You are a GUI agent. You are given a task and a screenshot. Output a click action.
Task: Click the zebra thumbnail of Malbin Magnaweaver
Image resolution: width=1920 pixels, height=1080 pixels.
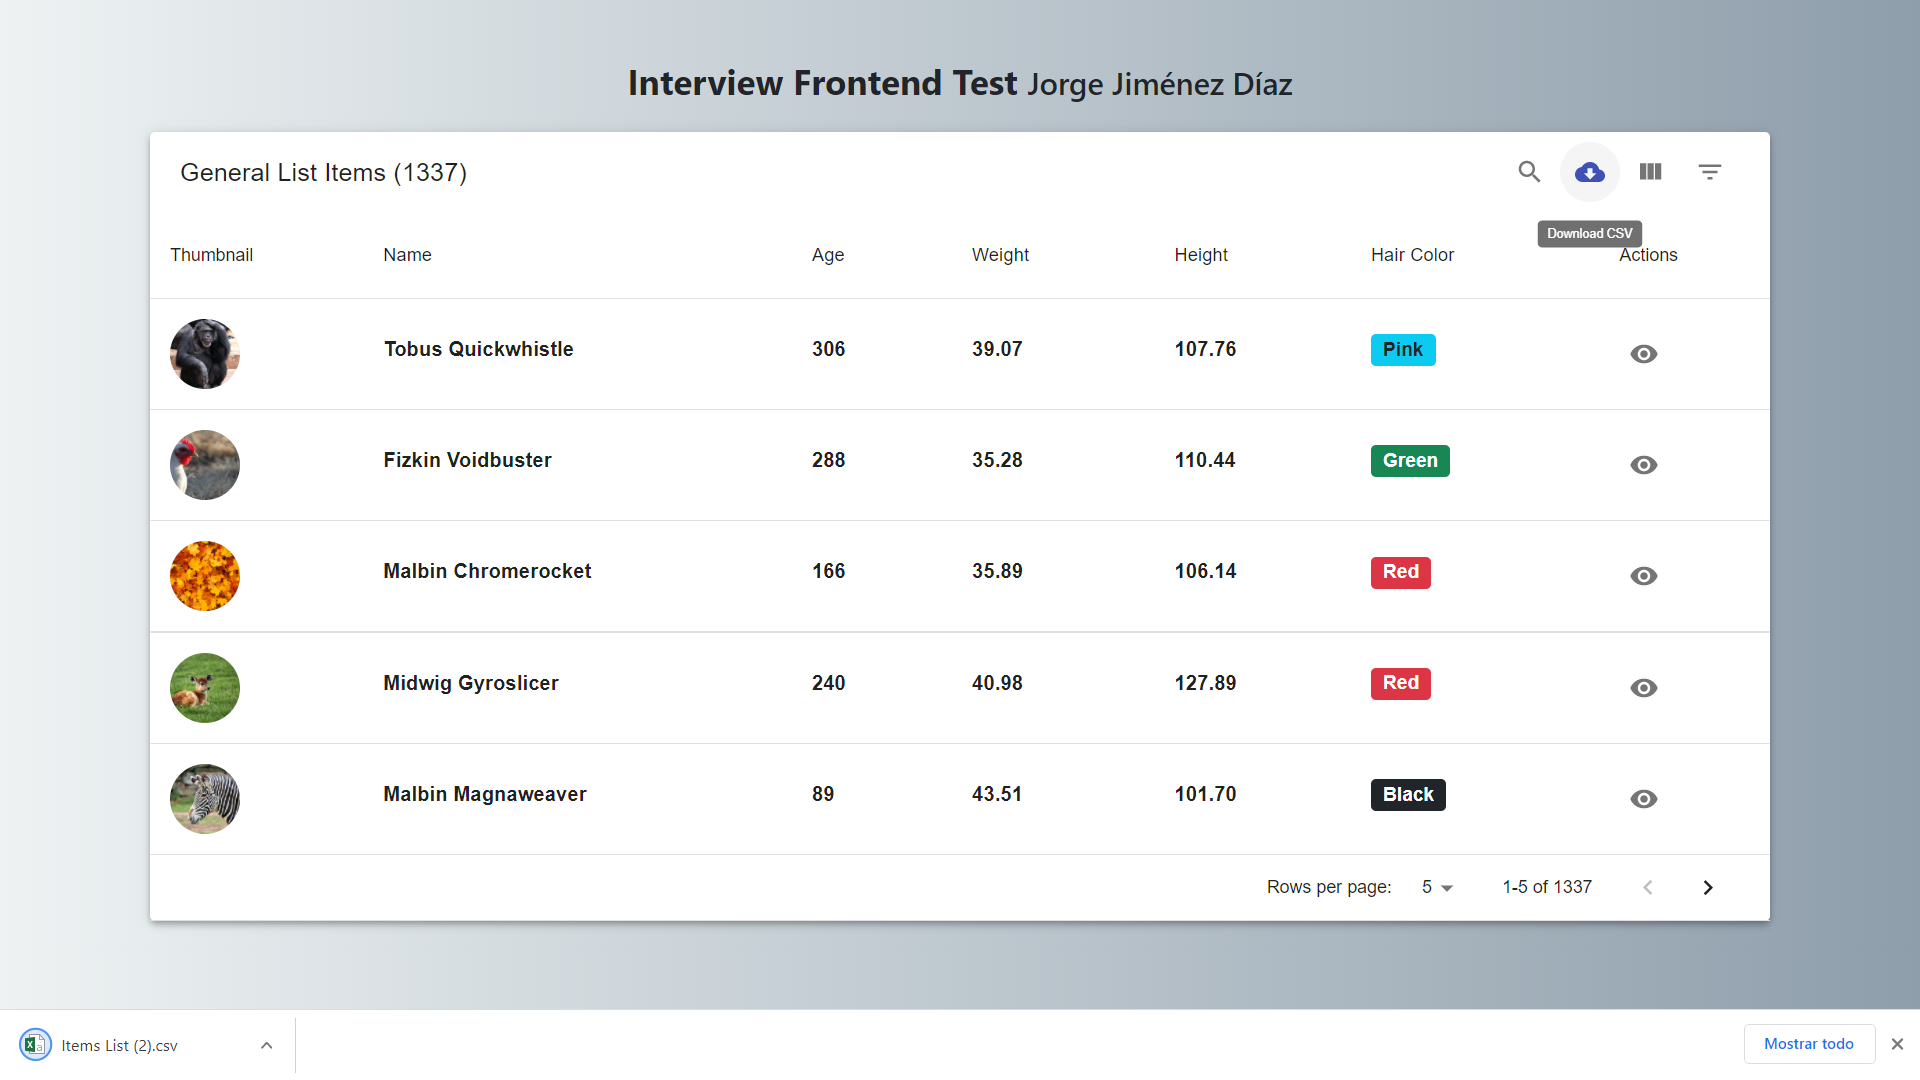[205, 799]
